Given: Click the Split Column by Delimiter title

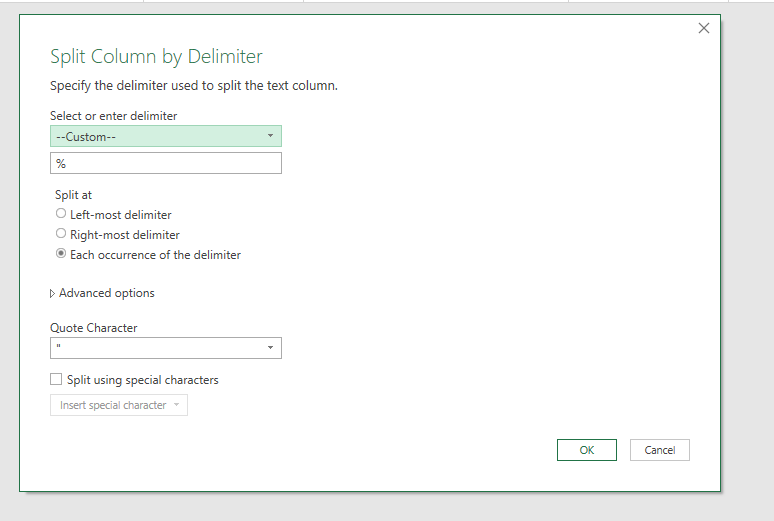Looking at the screenshot, I should (x=156, y=56).
